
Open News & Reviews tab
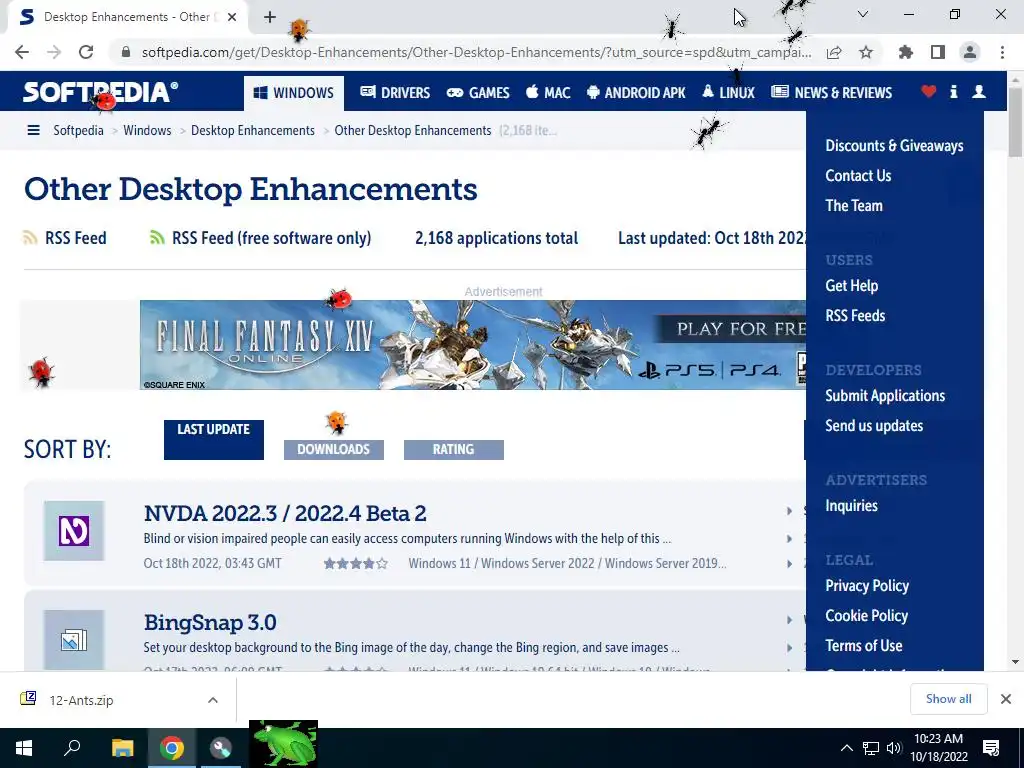pyautogui.click(x=831, y=93)
